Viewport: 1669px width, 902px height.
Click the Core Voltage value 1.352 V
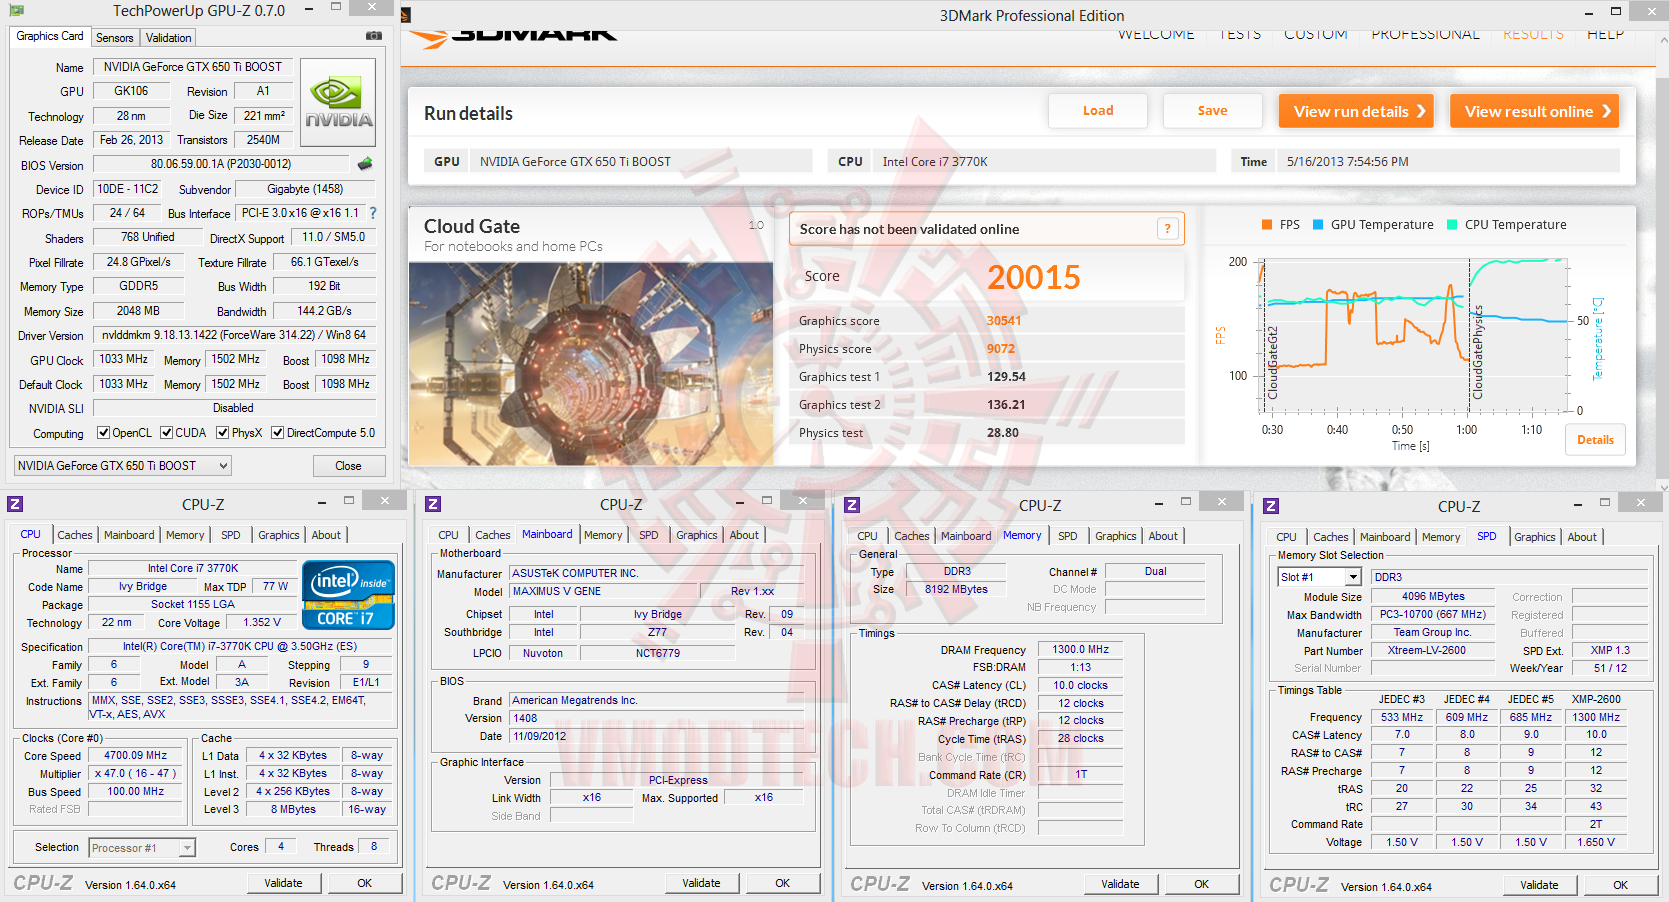(263, 623)
